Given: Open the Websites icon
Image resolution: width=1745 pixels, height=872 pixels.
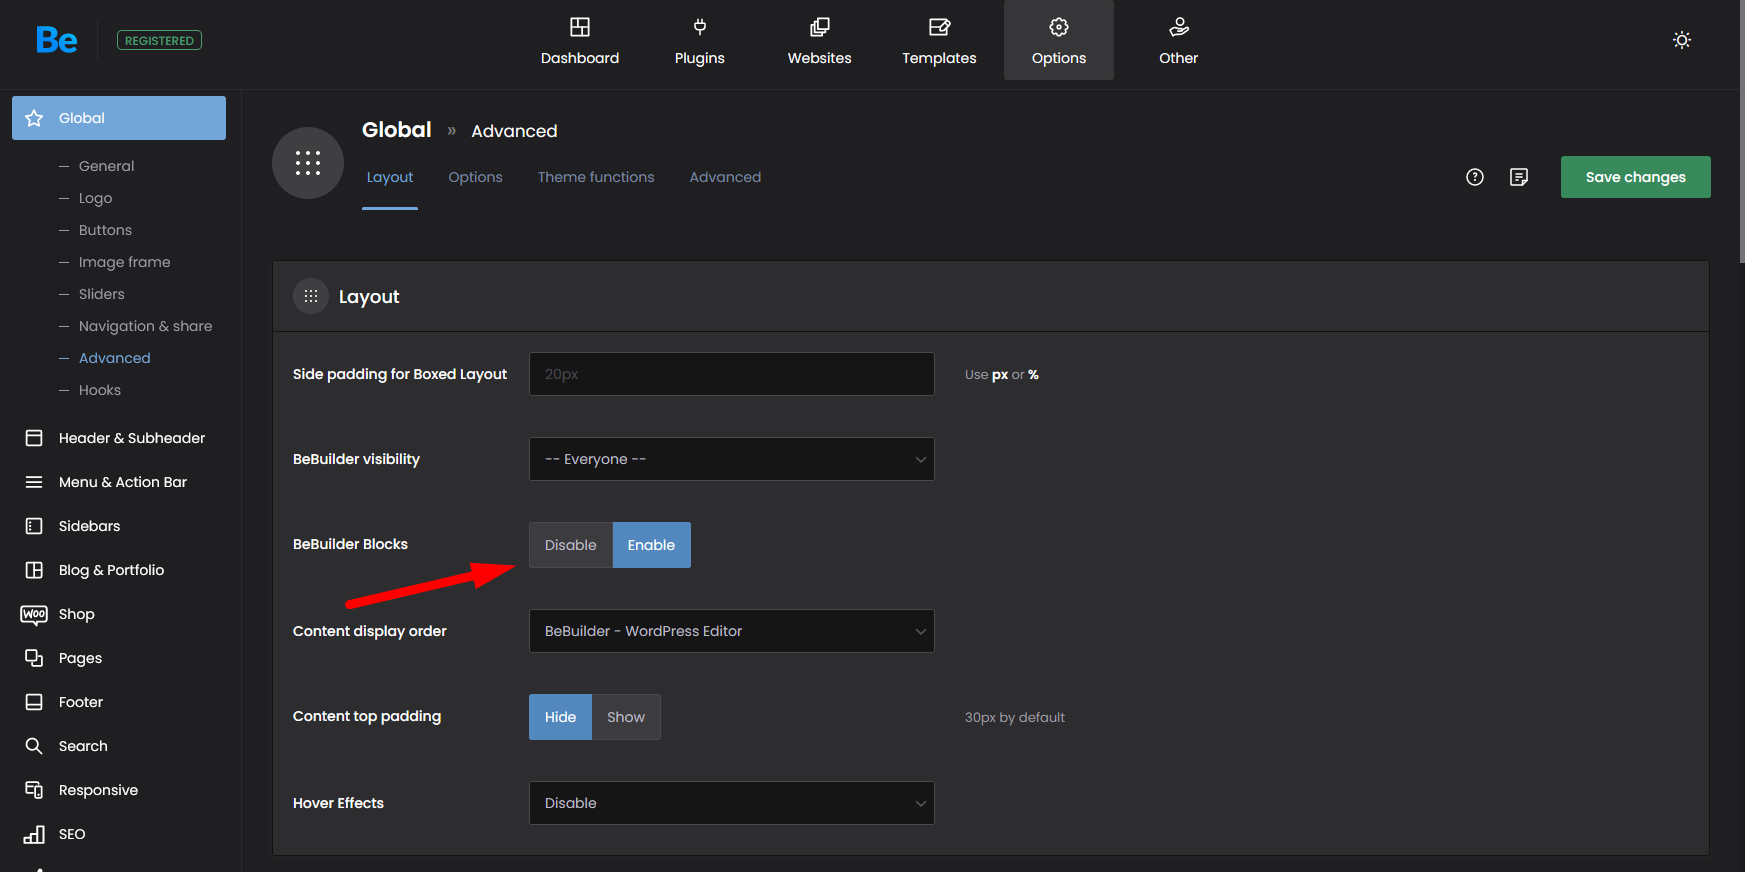Looking at the screenshot, I should (x=820, y=27).
